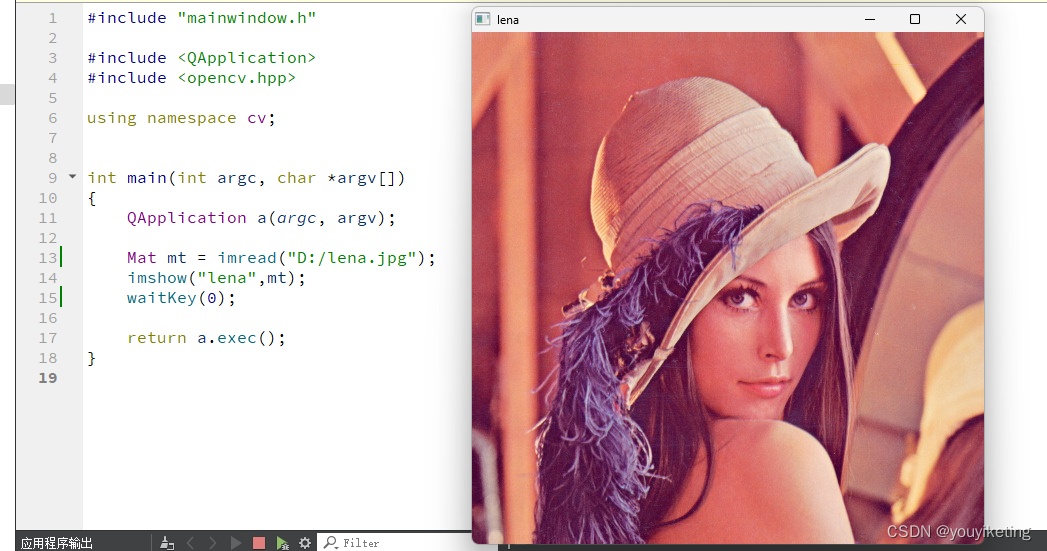Click the QApplication type on line 11
This screenshot has height=551, width=1047.
pyautogui.click(x=186, y=218)
